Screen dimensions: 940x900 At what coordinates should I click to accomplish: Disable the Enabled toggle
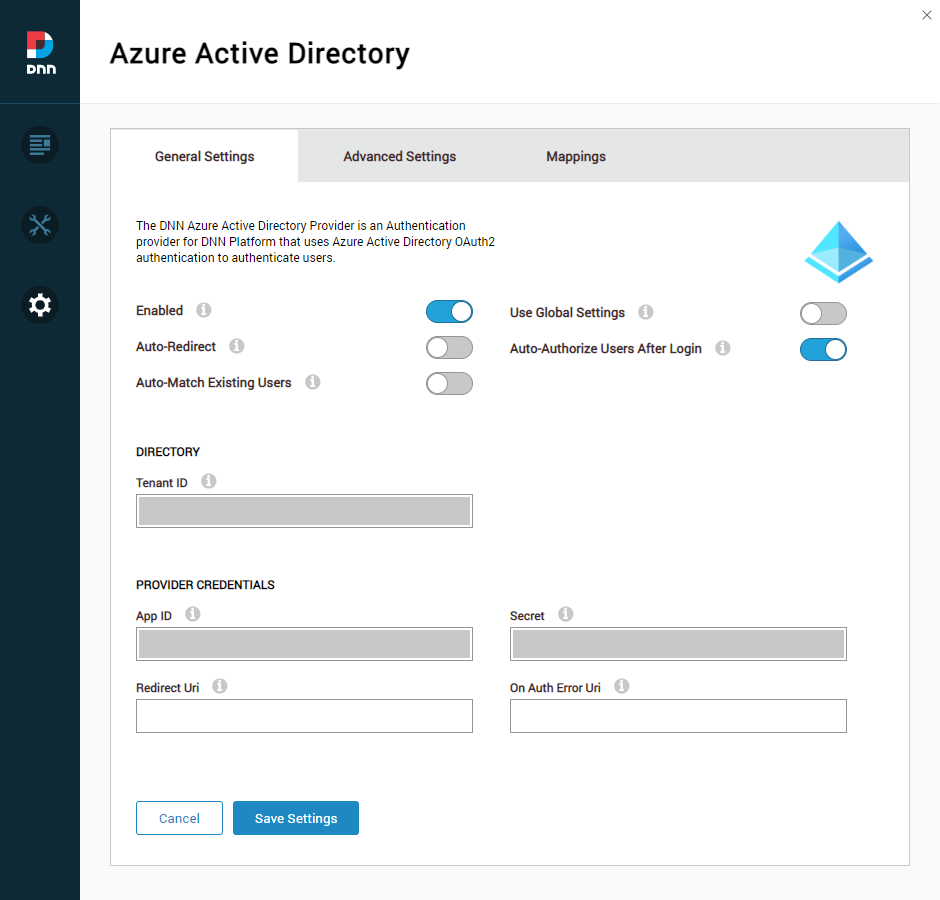pos(450,312)
